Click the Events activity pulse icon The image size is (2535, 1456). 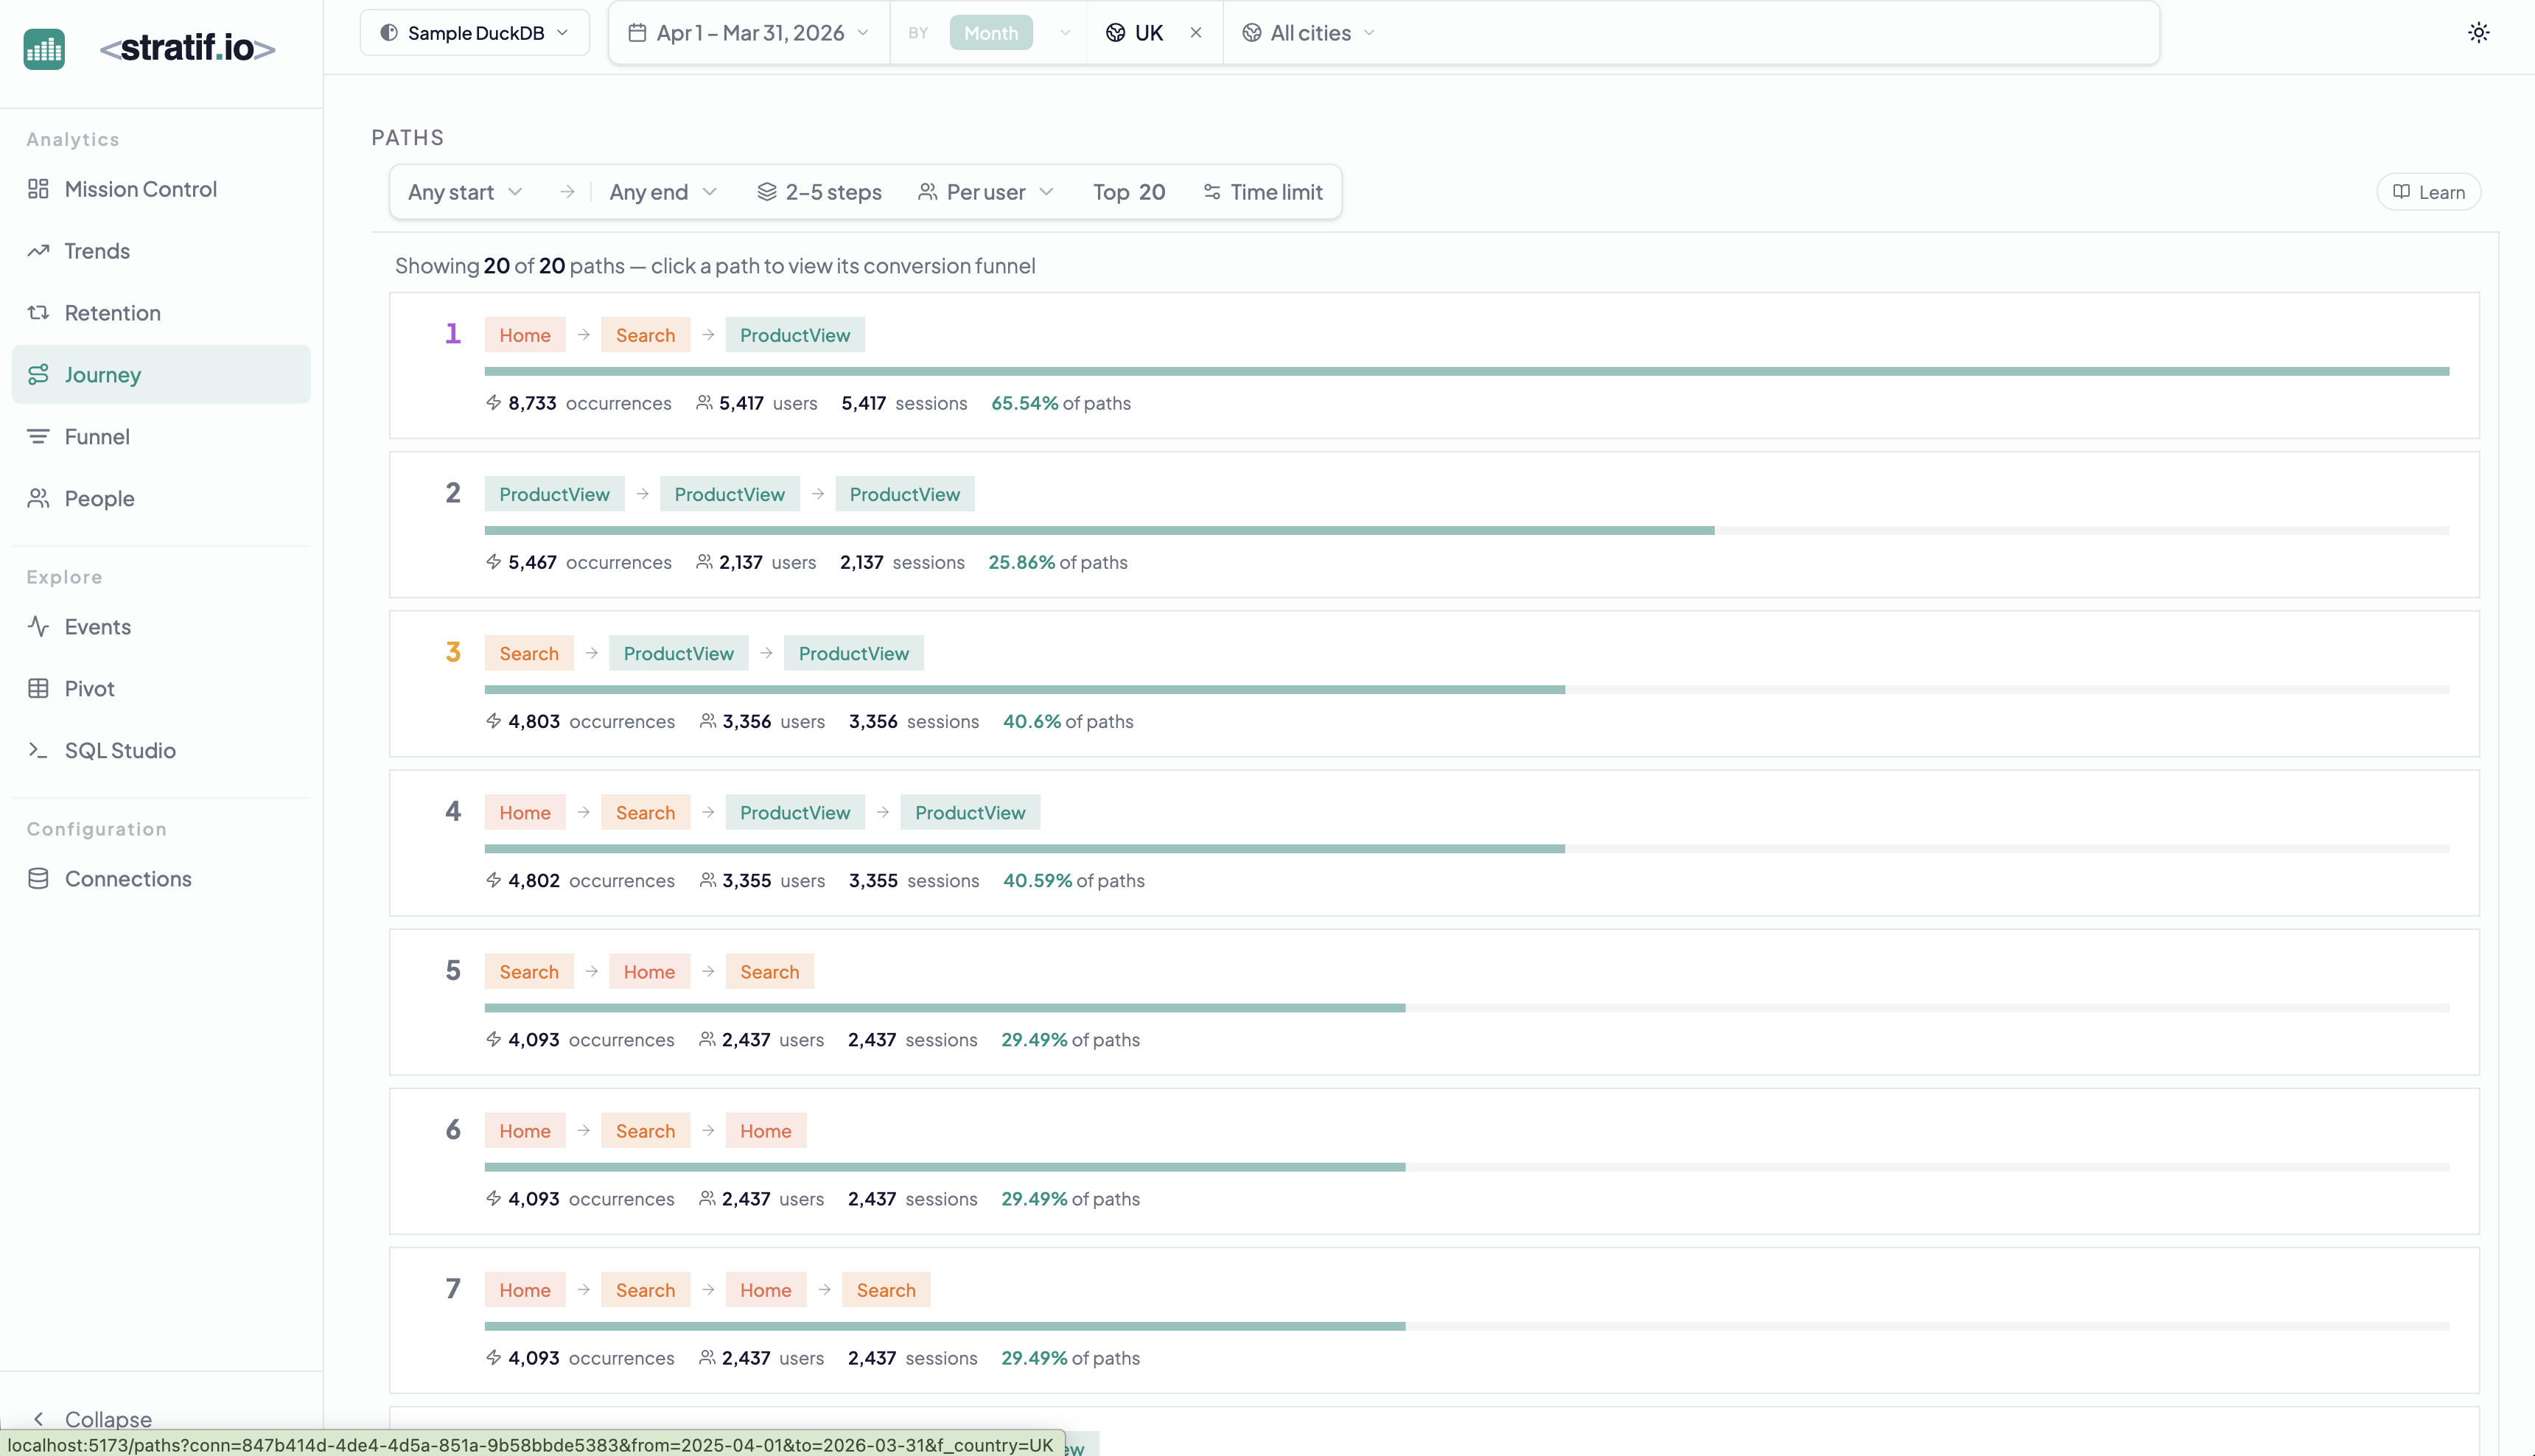coord(38,627)
